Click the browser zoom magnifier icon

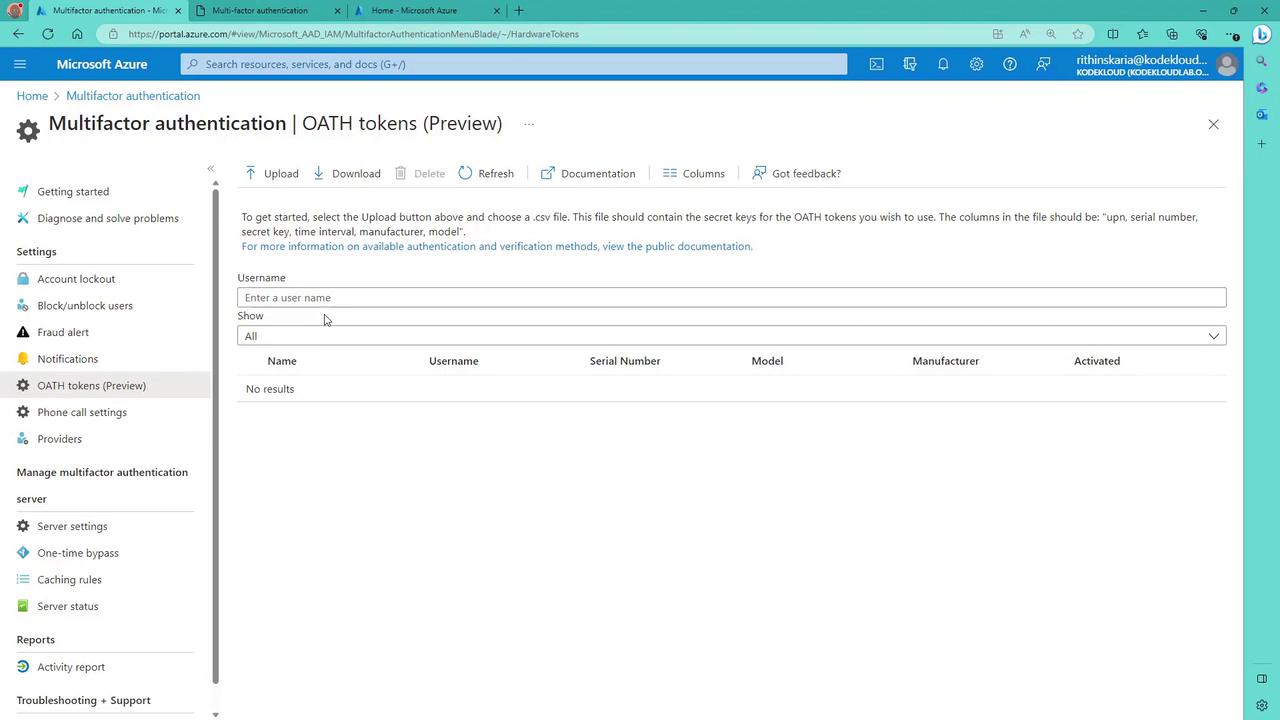[1051, 34]
